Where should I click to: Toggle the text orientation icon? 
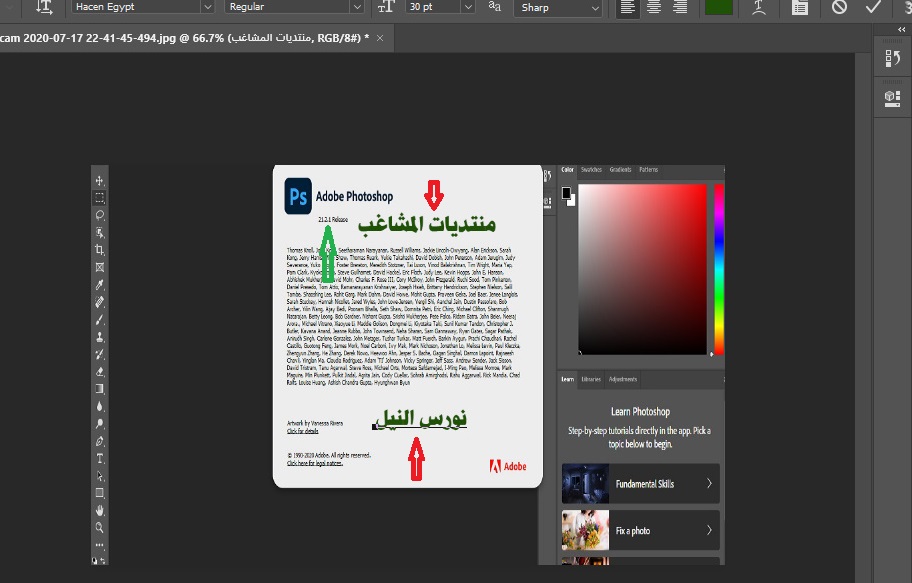tap(44, 7)
